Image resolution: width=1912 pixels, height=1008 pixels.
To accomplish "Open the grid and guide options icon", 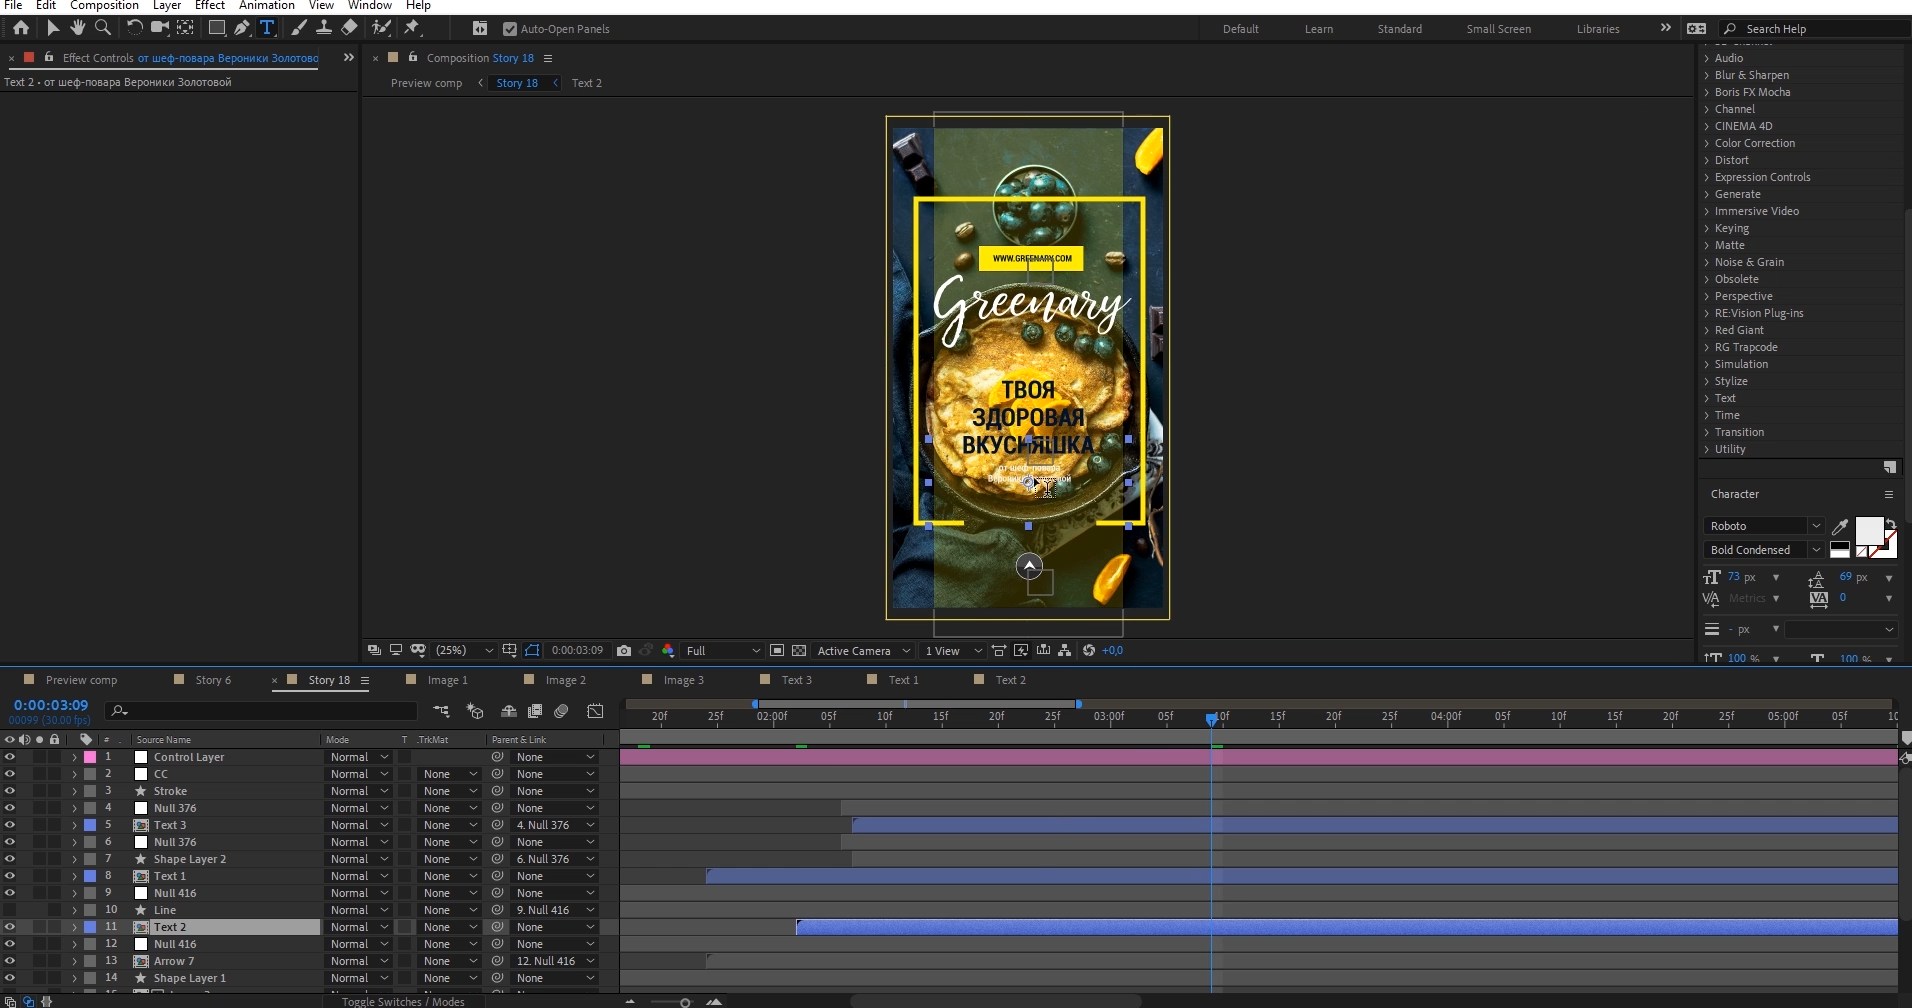I will [x=509, y=650].
